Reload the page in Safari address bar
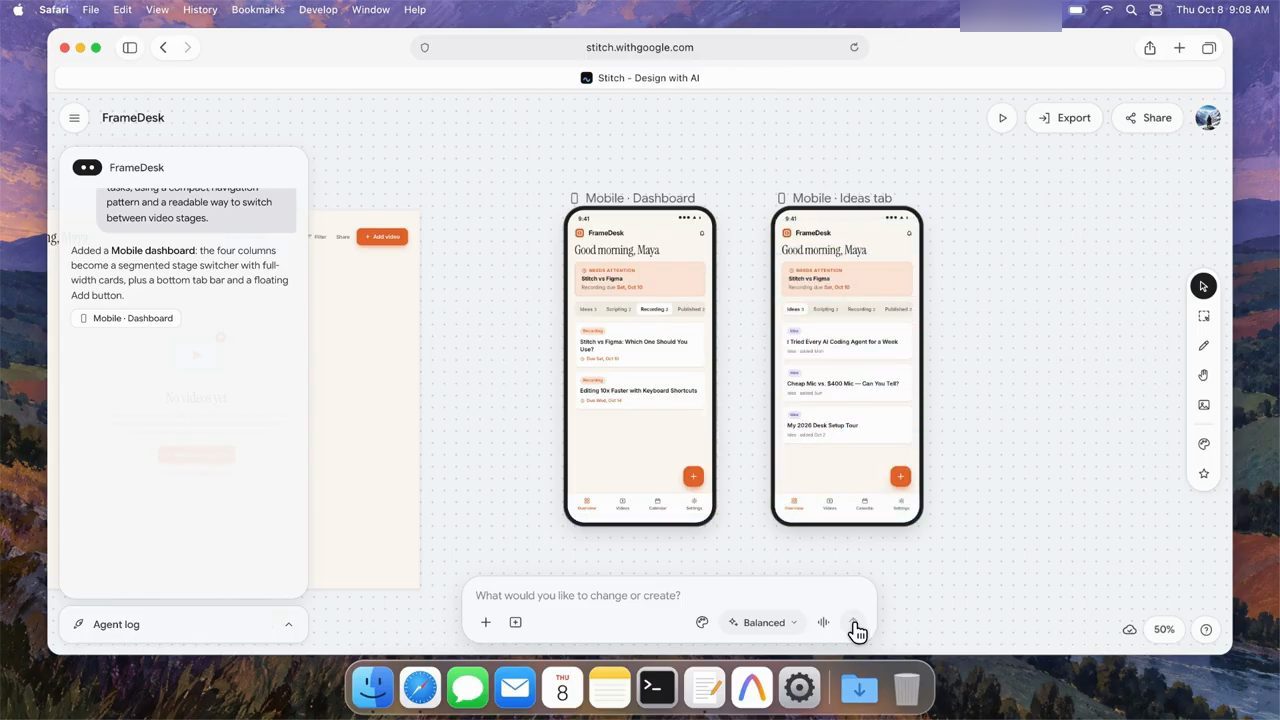This screenshot has height=720, width=1280. point(854,47)
